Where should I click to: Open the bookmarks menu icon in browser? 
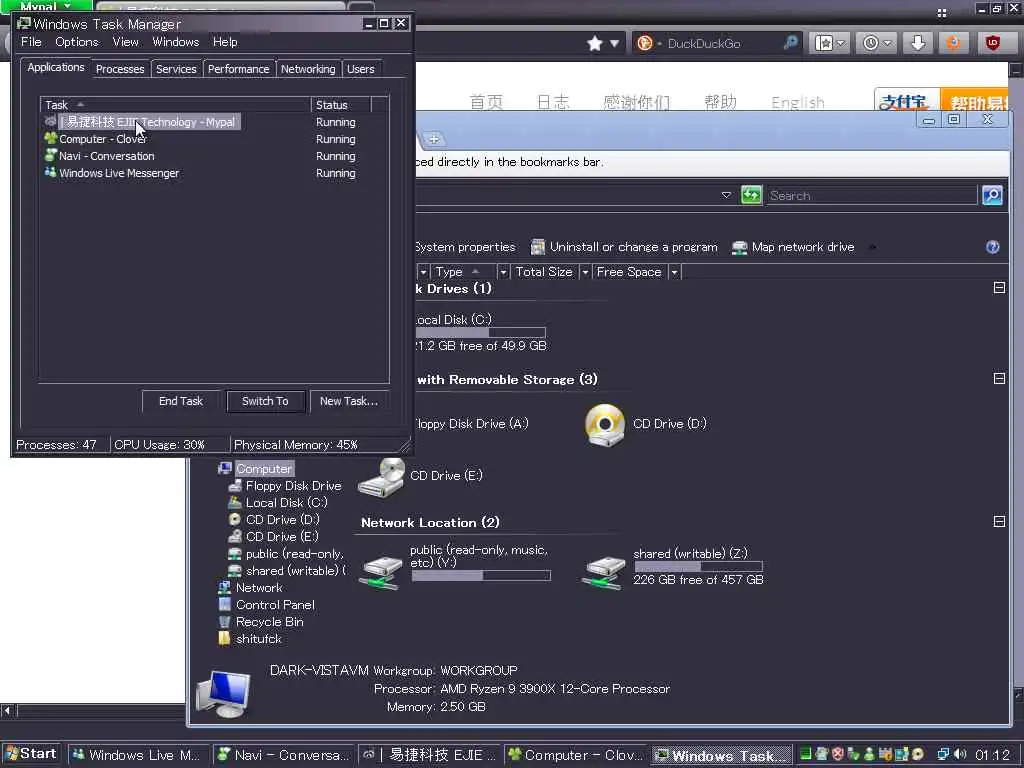coord(824,43)
